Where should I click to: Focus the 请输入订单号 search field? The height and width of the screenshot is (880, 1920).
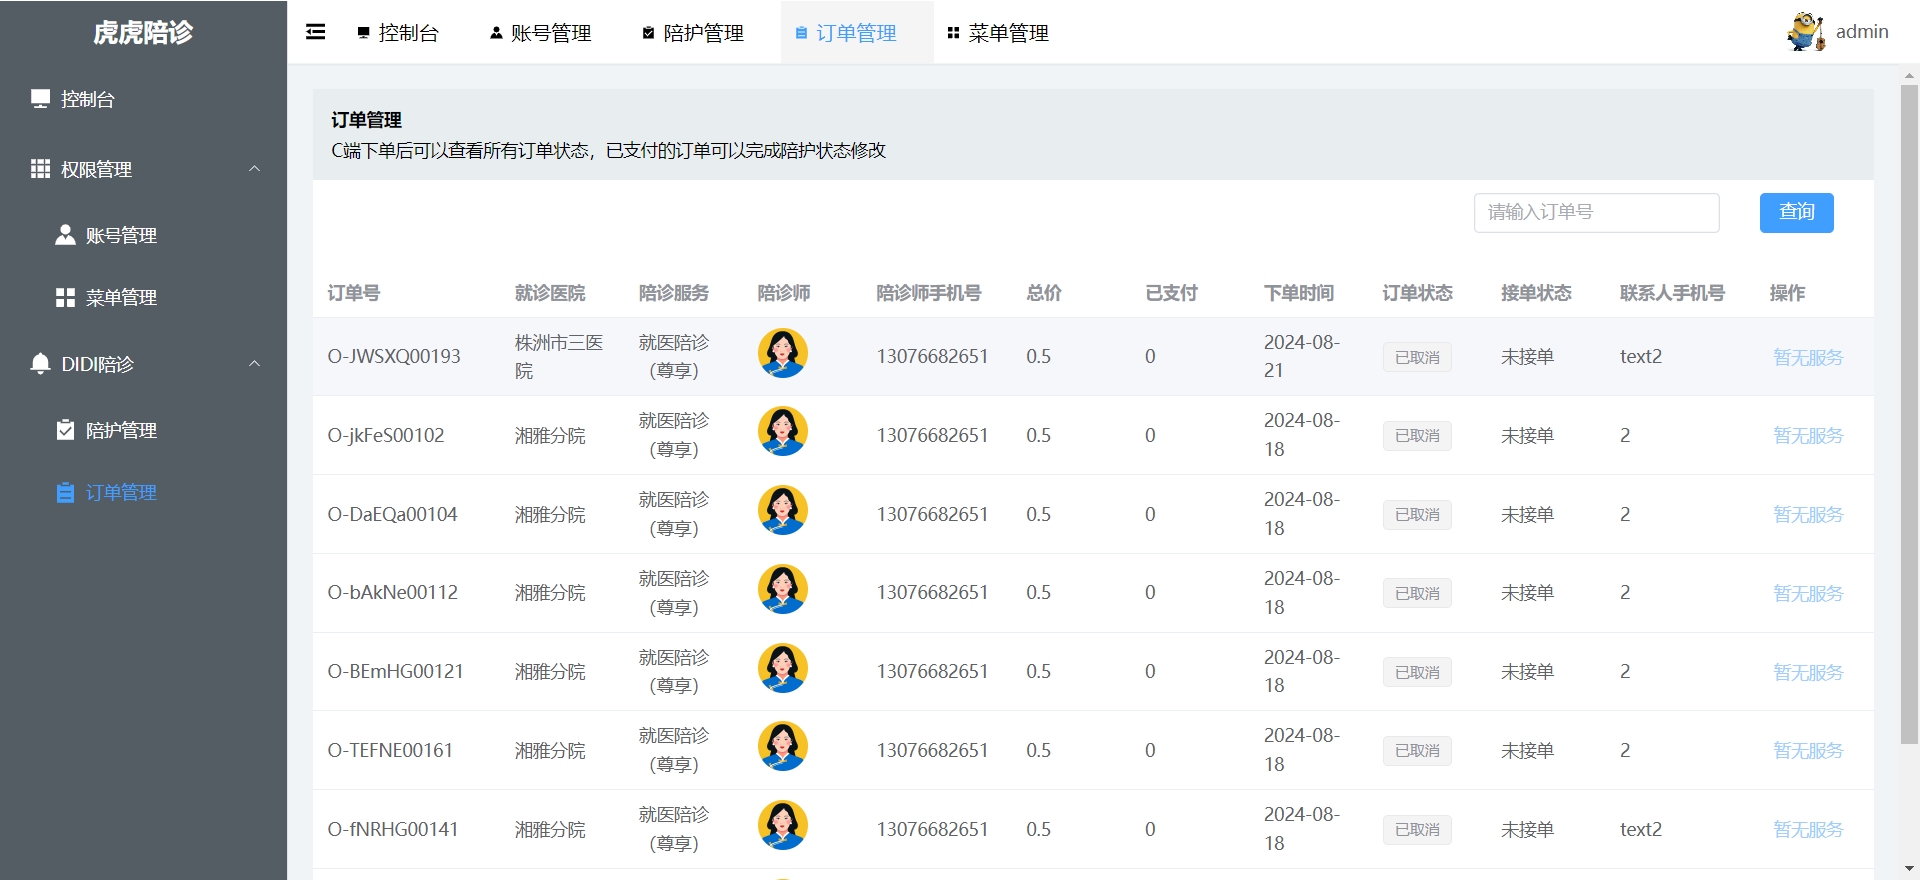click(1596, 213)
